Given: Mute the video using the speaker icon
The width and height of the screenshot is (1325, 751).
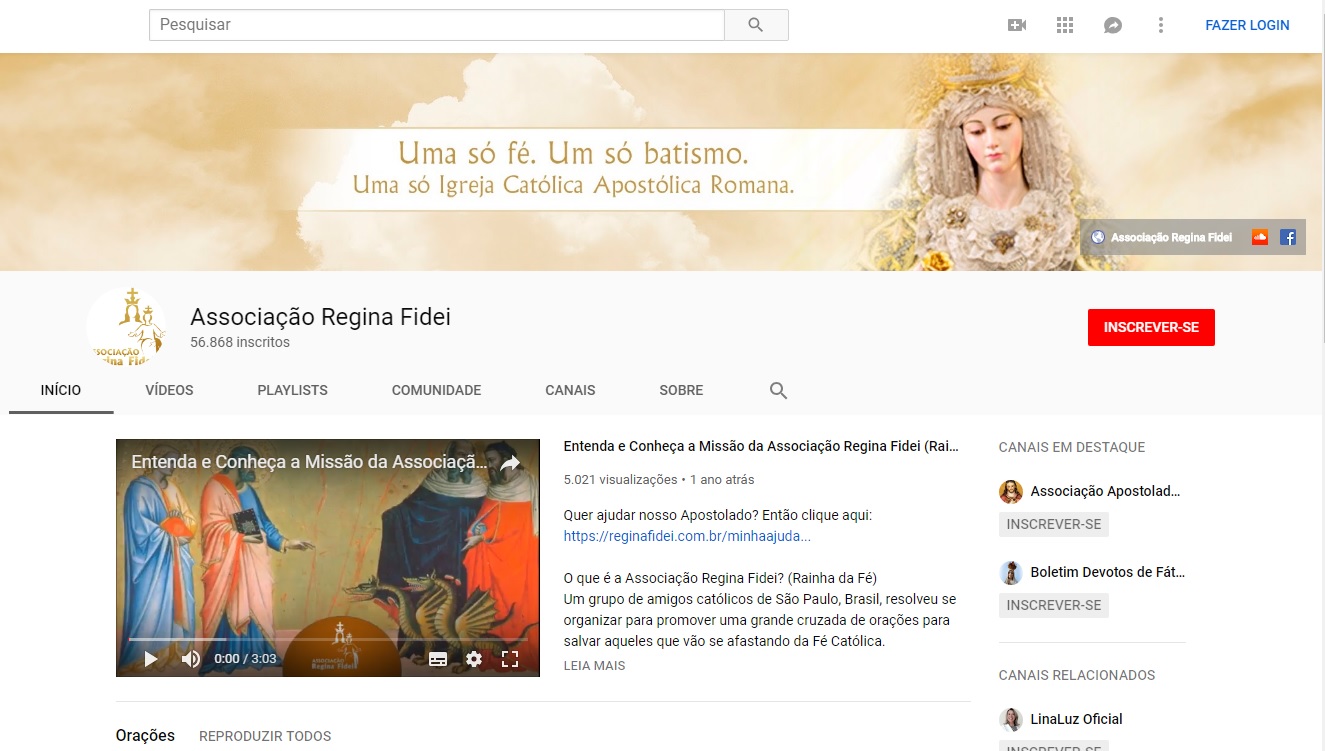Looking at the screenshot, I should click(190, 659).
